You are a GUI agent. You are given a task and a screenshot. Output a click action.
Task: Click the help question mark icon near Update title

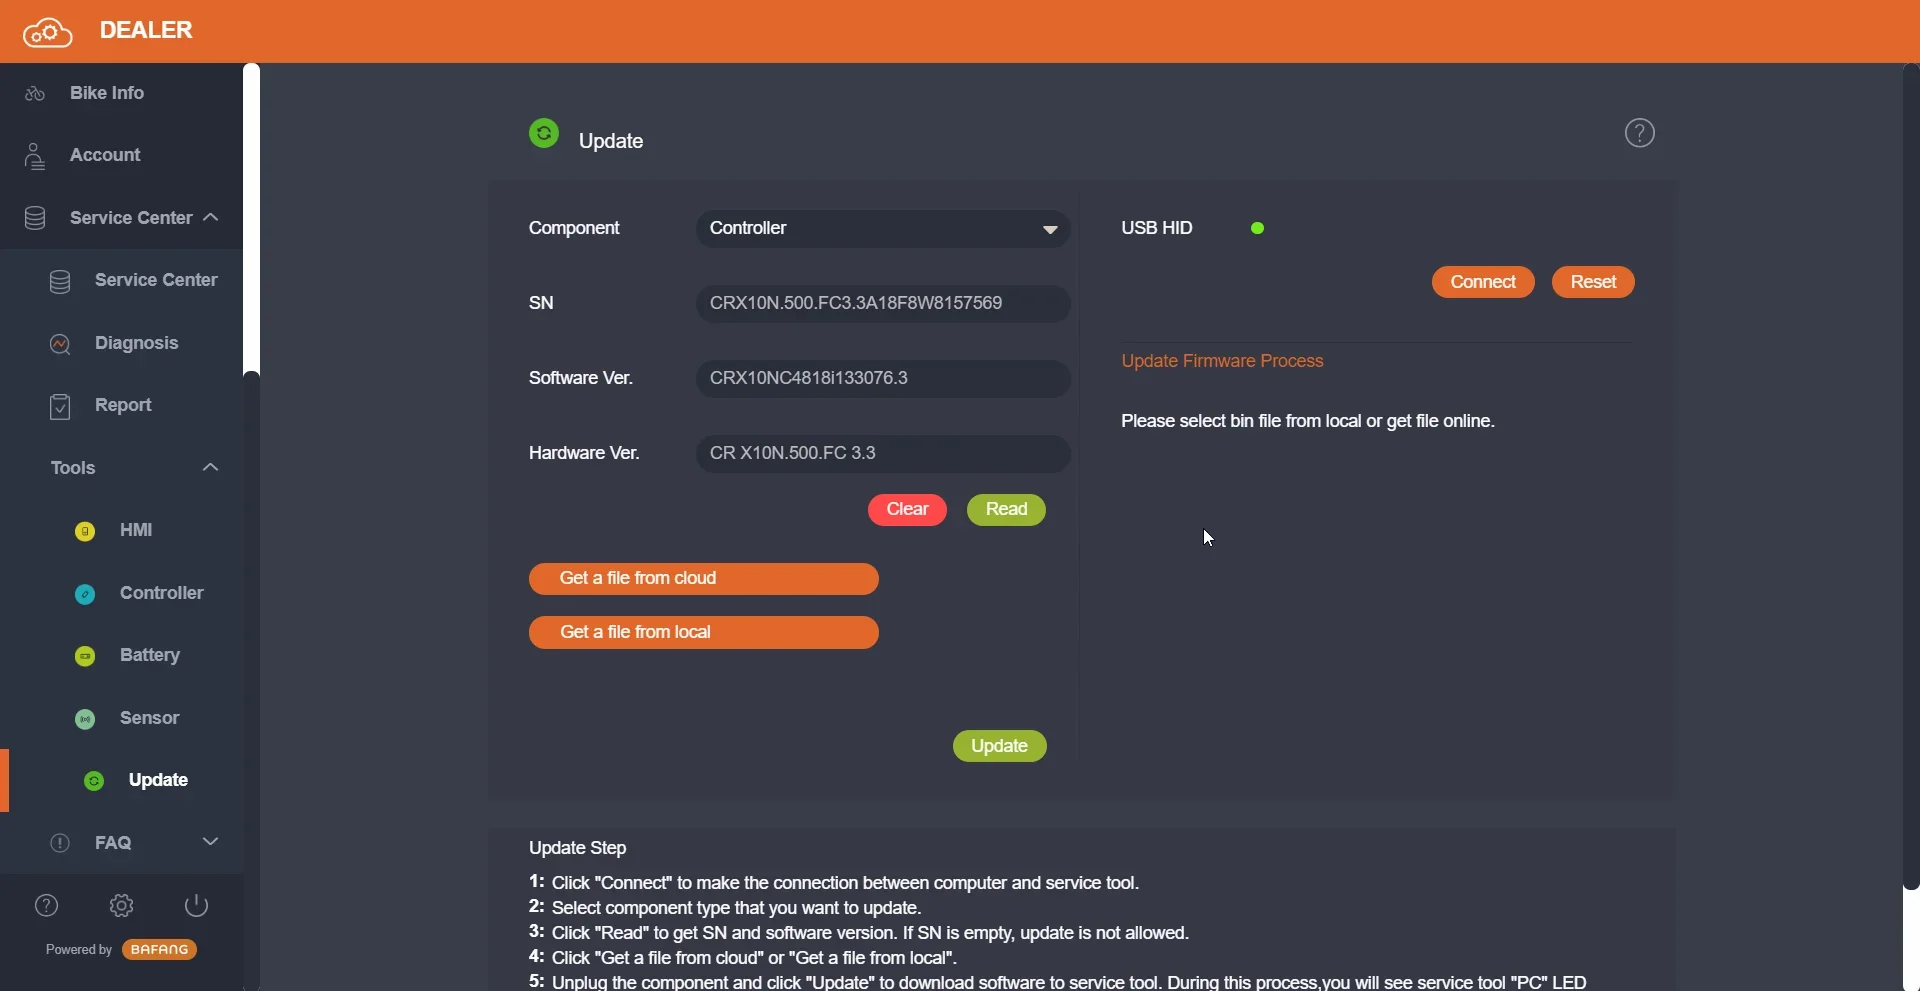point(1639,133)
